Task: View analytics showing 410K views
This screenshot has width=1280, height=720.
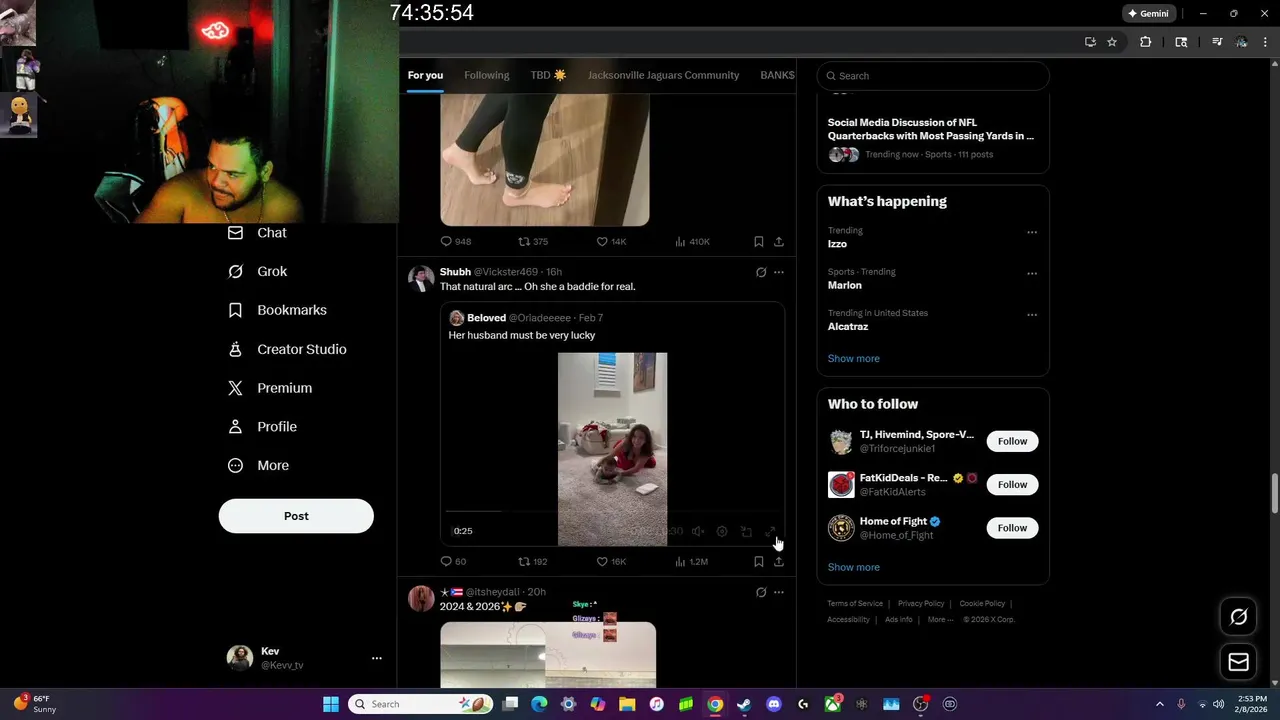Action: click(692, 242)
